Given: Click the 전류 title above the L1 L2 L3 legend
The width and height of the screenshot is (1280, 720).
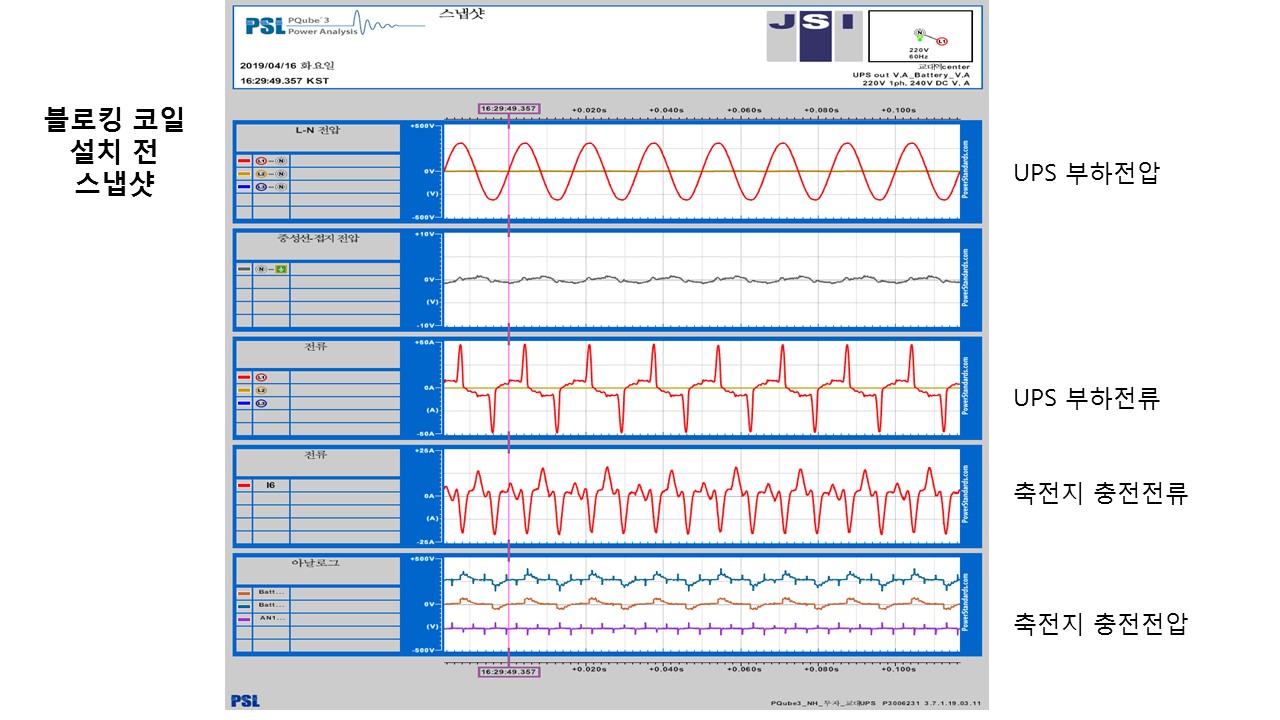Looking at the screenshot, I should [317, 347].
